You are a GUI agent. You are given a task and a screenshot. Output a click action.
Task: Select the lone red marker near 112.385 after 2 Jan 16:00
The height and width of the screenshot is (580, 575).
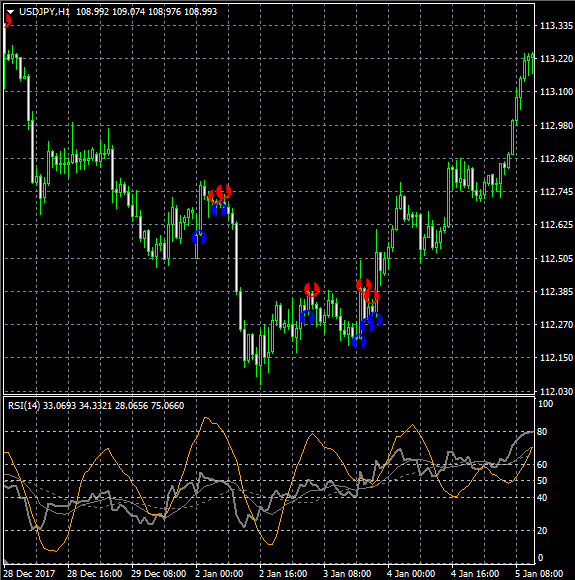click(312, 289)
